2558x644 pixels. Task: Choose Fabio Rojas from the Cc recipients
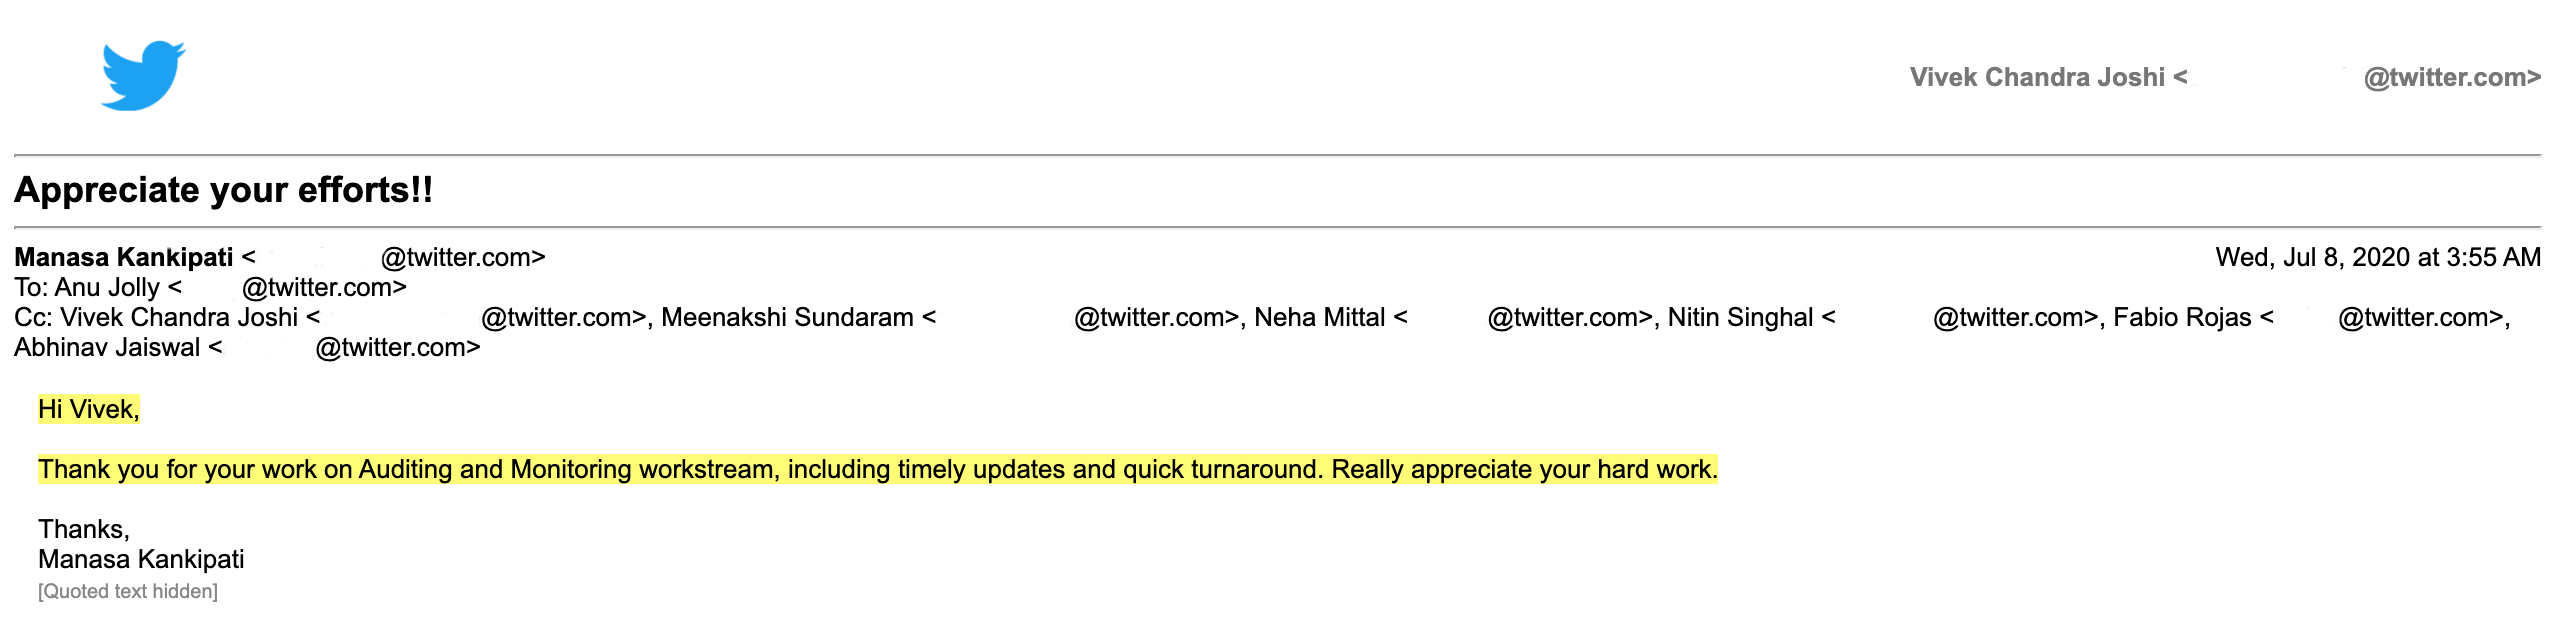tap(2182, 317)
